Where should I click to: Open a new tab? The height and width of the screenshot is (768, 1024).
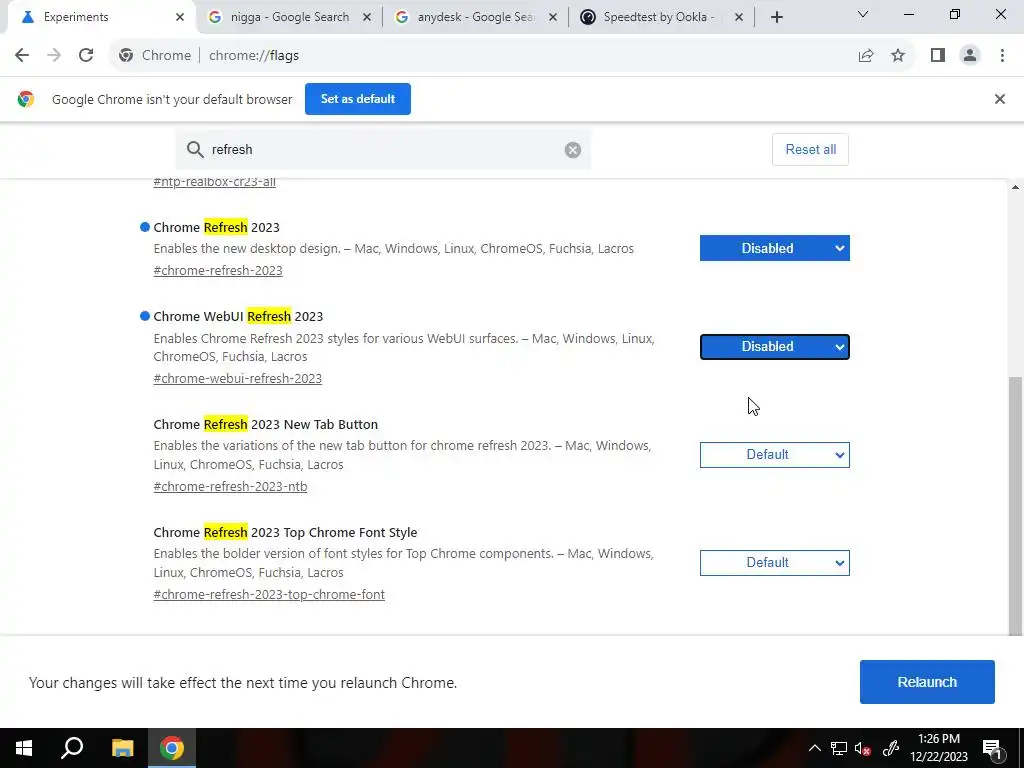[776, 18]
